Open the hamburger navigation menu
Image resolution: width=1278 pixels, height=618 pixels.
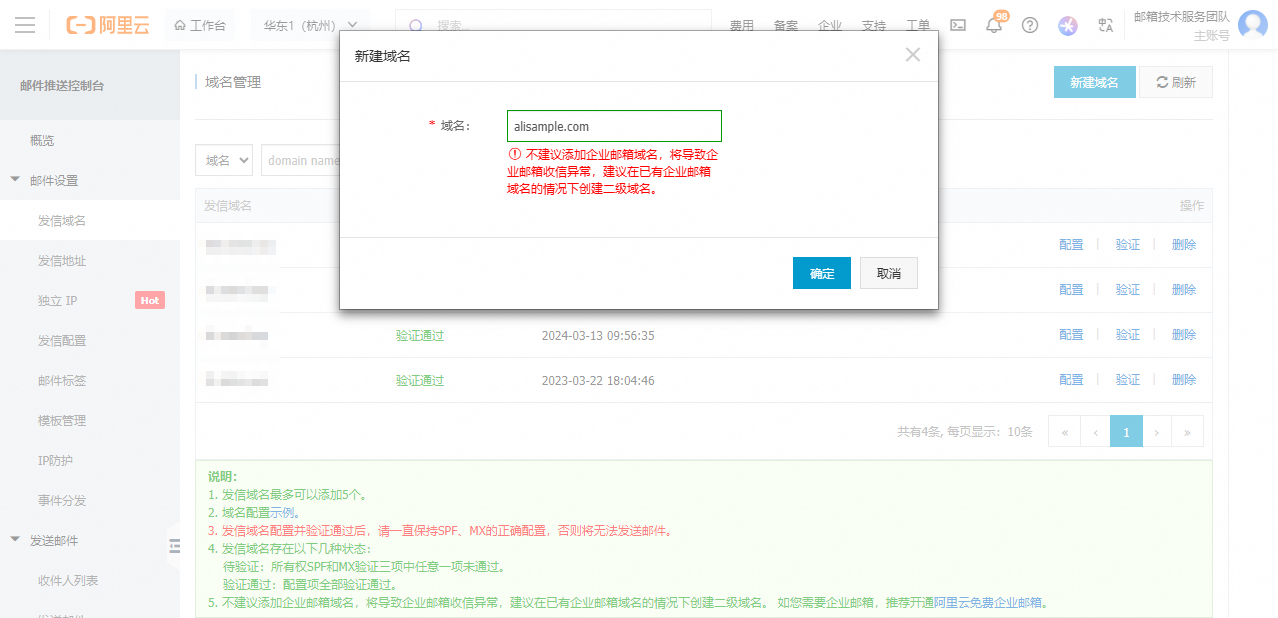(x=25, y=25)
